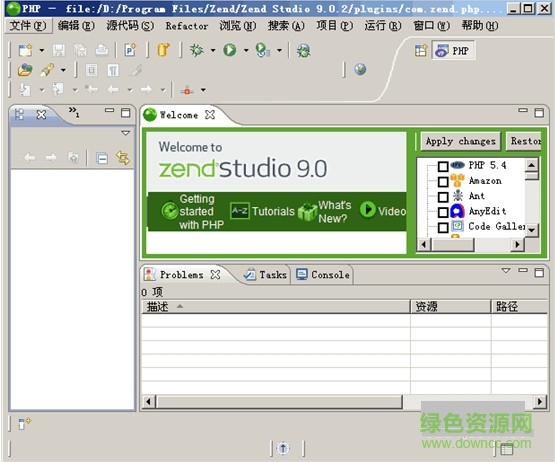This screenshot has height=462, width=555.
Task: Click the Fast View icon in the status bar
Action: (x=24, y=423)
